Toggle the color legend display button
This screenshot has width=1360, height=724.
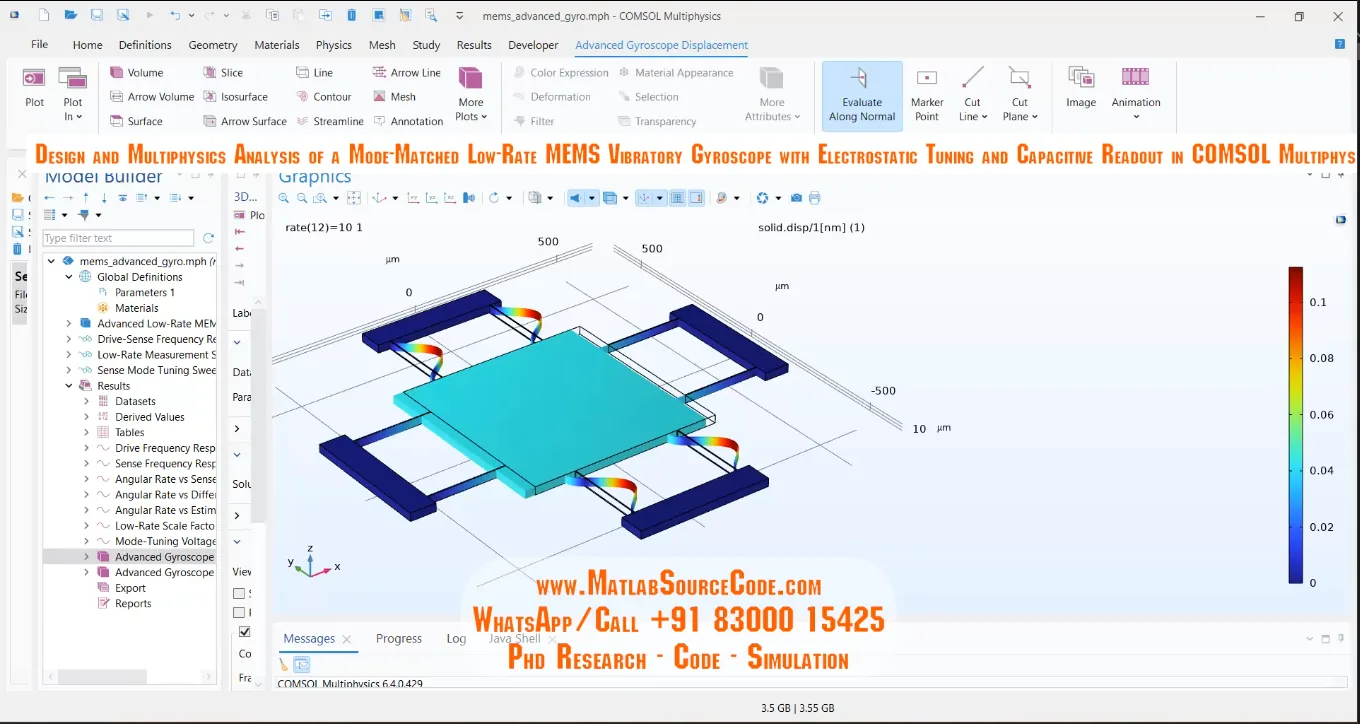pyautogui.click(x=695, y=198)
